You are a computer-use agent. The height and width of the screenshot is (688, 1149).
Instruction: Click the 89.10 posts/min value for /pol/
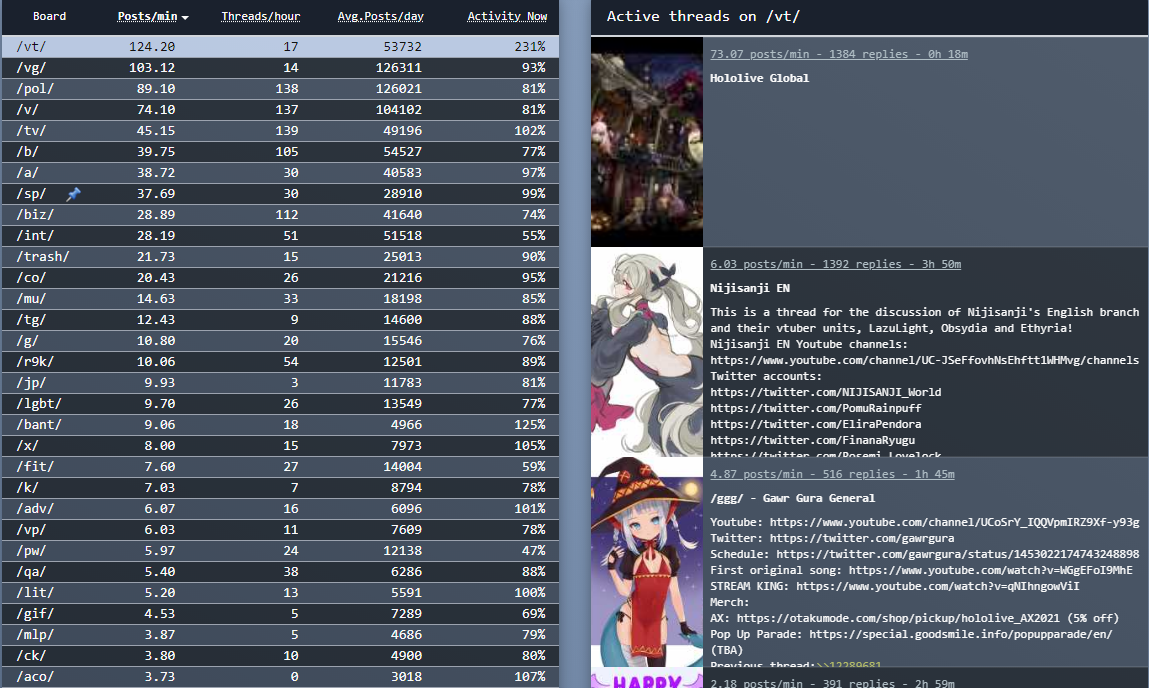156,89
